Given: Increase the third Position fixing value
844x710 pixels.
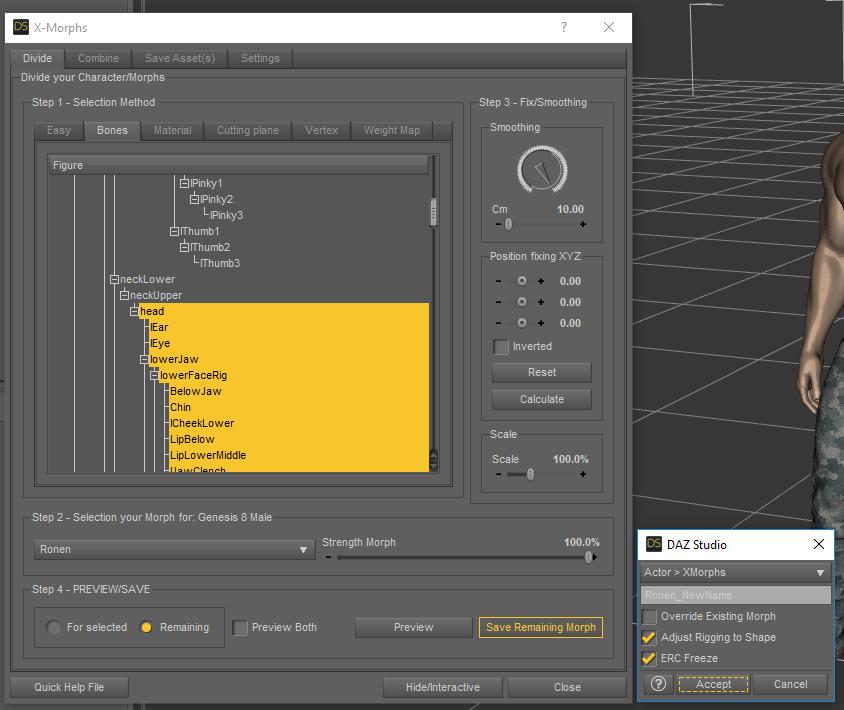Looking at the screenshot, I should pyautogui.click(x=541, y=323).
